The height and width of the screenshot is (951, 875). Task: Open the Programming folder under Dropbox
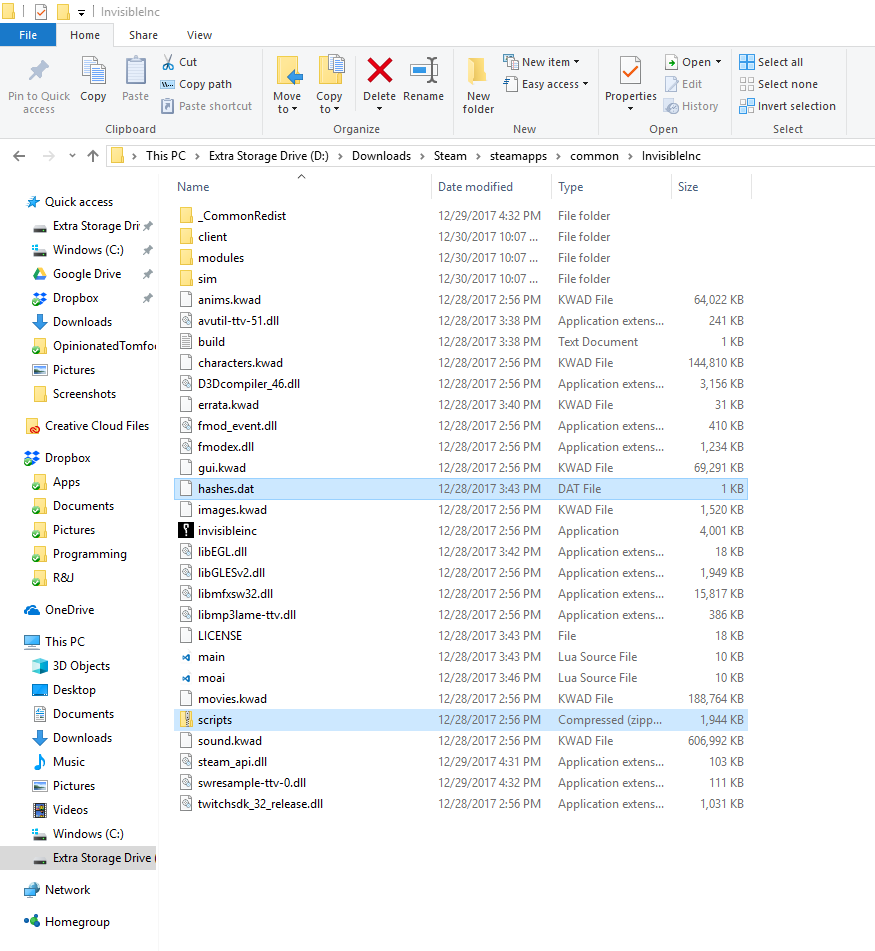point(90,554)
